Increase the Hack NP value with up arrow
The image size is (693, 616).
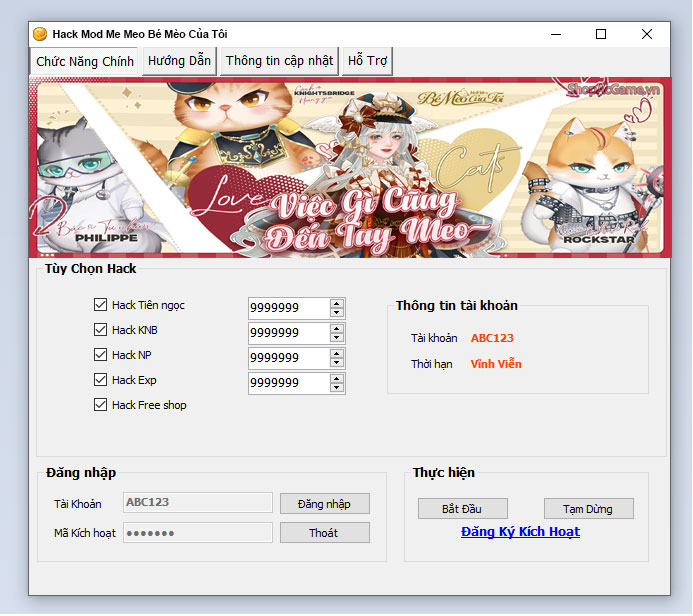point(337,354)
